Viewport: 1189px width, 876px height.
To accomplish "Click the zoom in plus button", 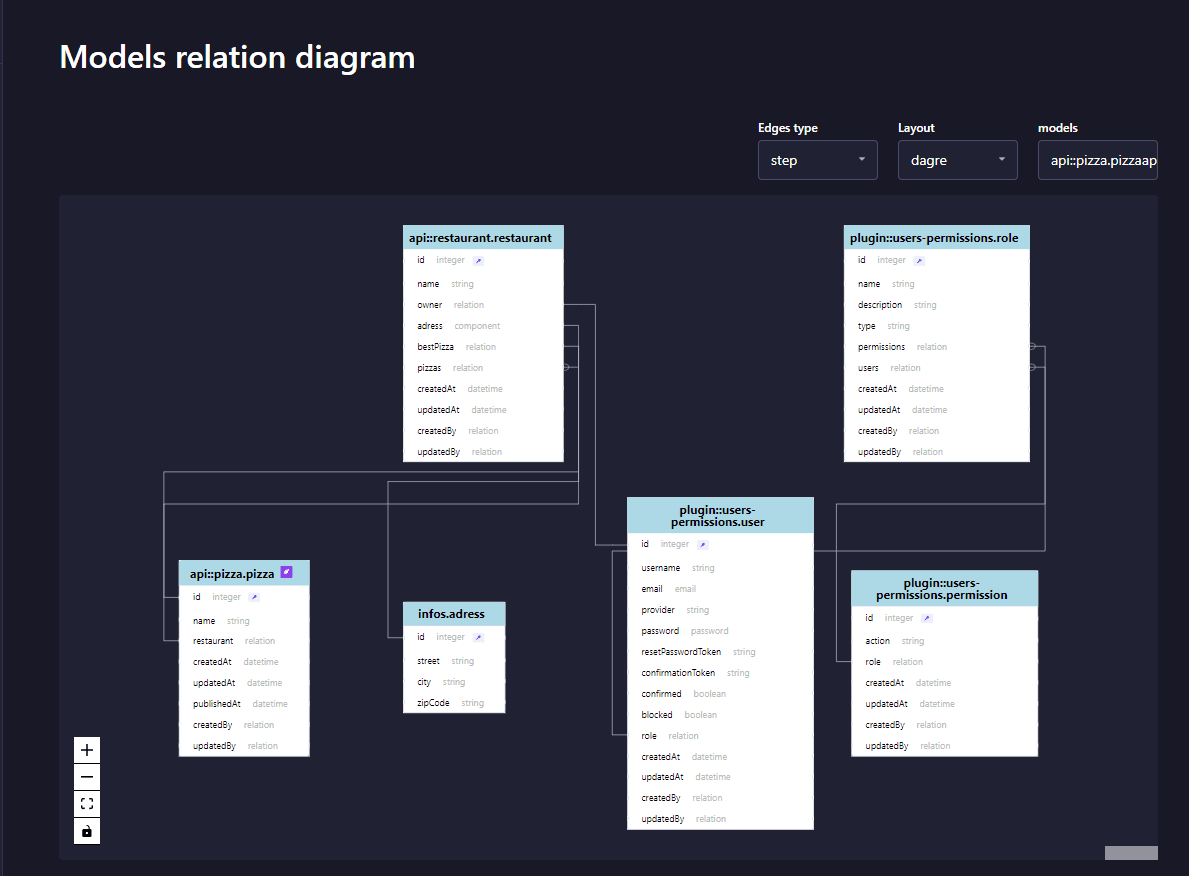I will click(87, 750).
